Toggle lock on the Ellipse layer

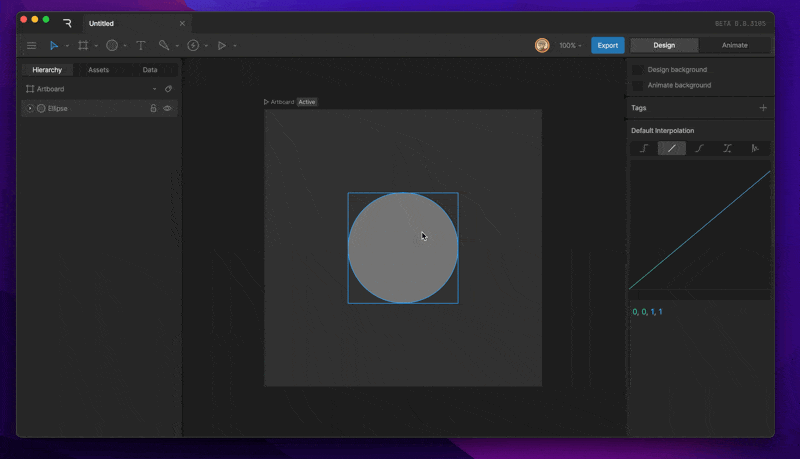(153, 108)
